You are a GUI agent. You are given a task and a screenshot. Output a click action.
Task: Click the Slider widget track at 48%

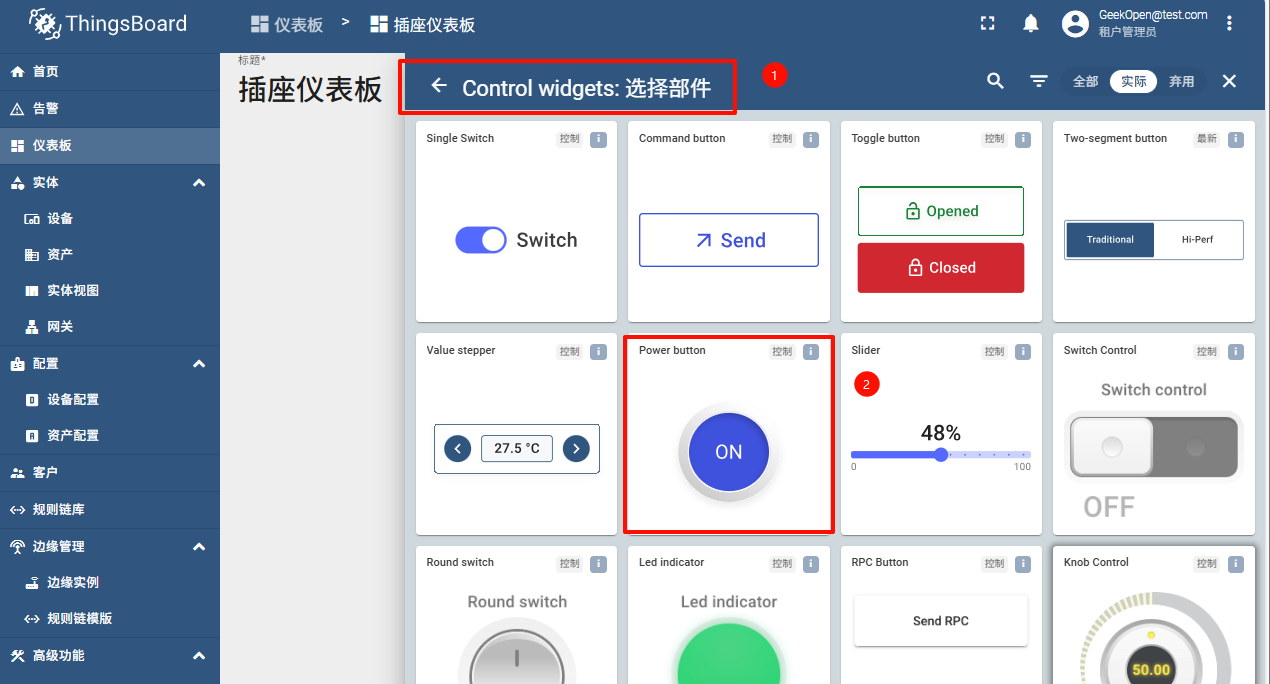[940, 455]
